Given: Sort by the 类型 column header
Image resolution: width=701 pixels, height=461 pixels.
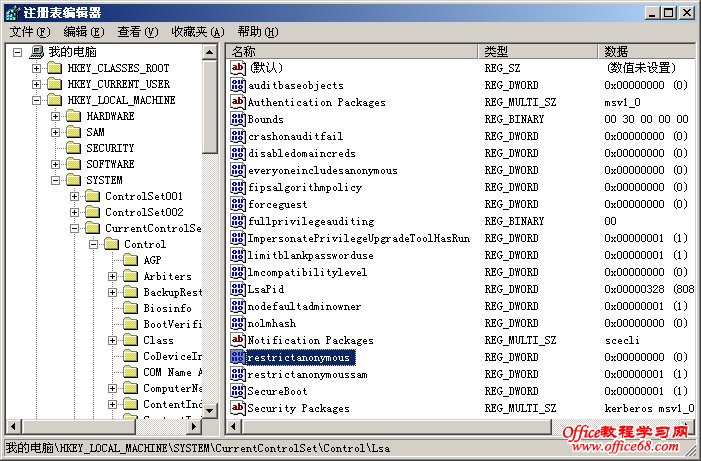Looking at the screenshot, I should tap(538, 51).
